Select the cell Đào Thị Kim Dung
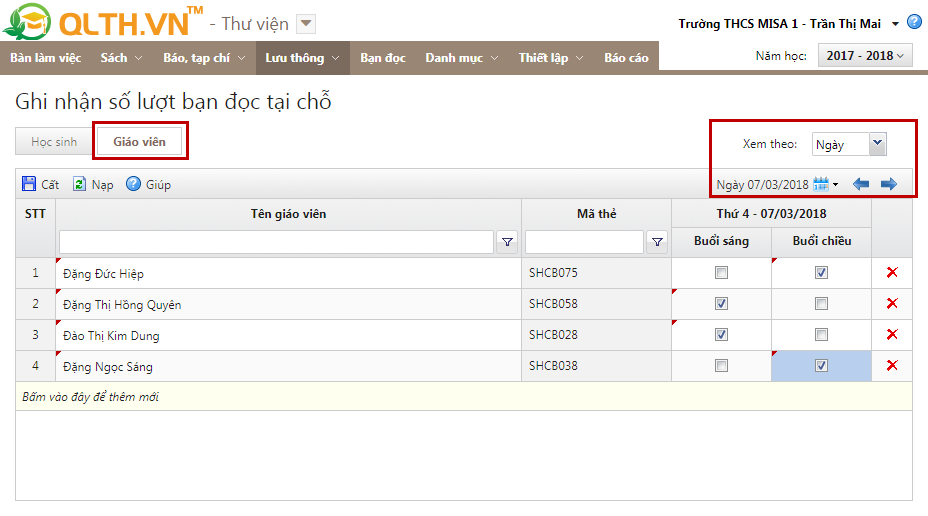The width and height of the screenshot is (928, 516). [289, 335]
